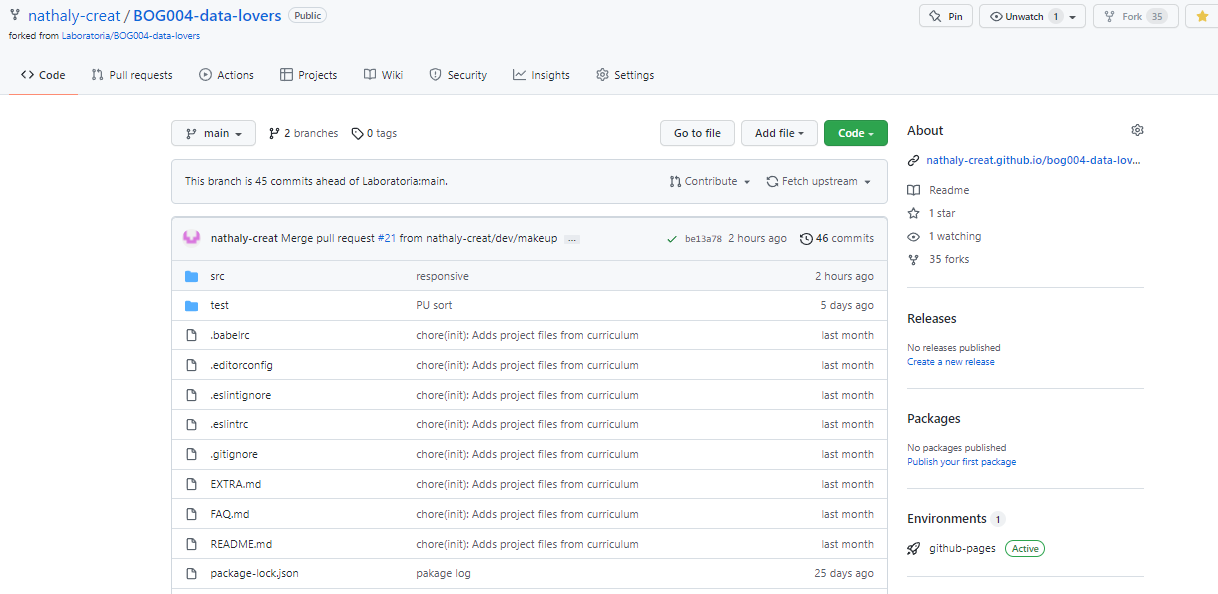Open the .eslintrc file
Image resolution: width=1218 pixels, height=594 pixels.
coord(229,424)
